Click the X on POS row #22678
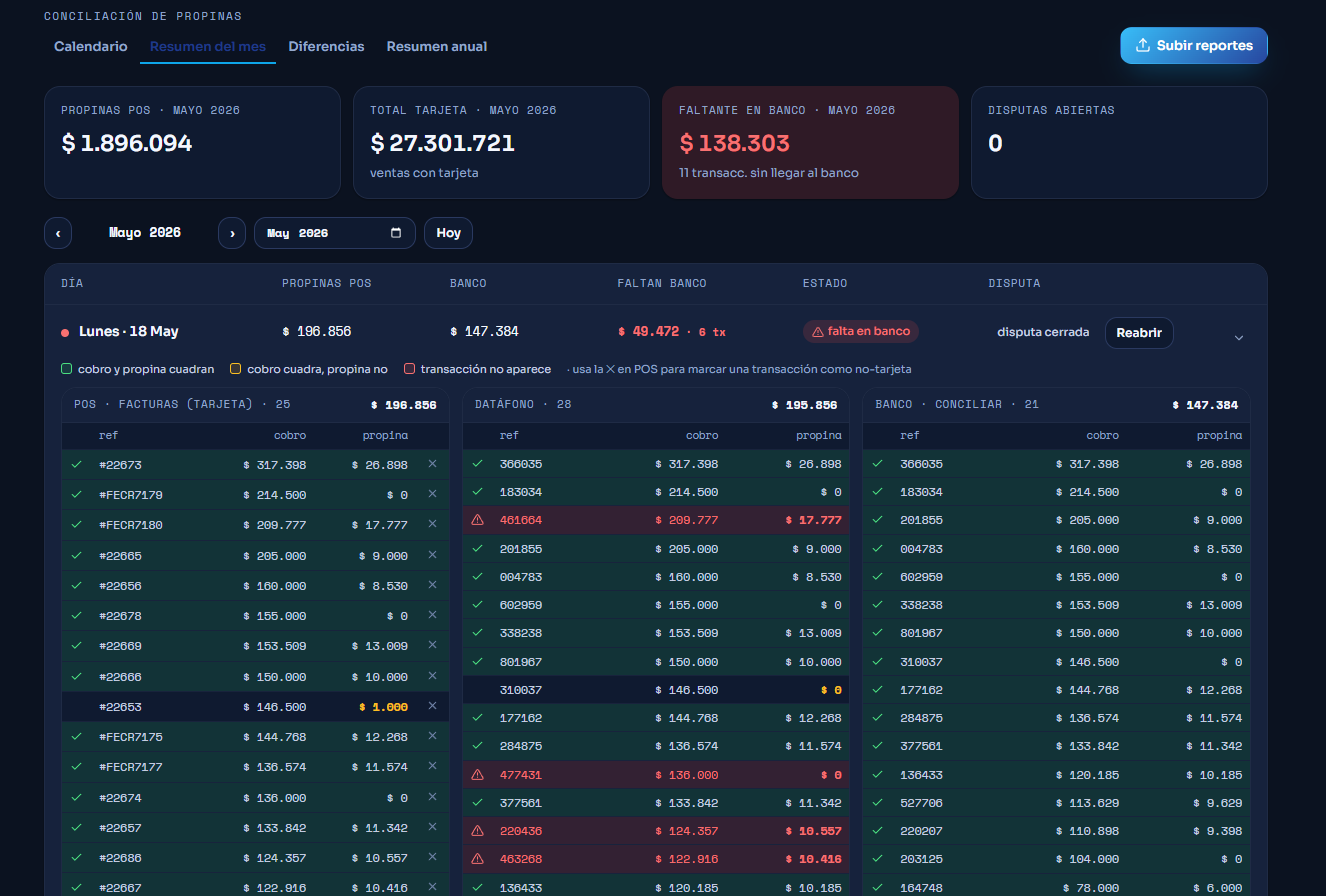Viewport: 1326px width, 896px height. [432, 615]
